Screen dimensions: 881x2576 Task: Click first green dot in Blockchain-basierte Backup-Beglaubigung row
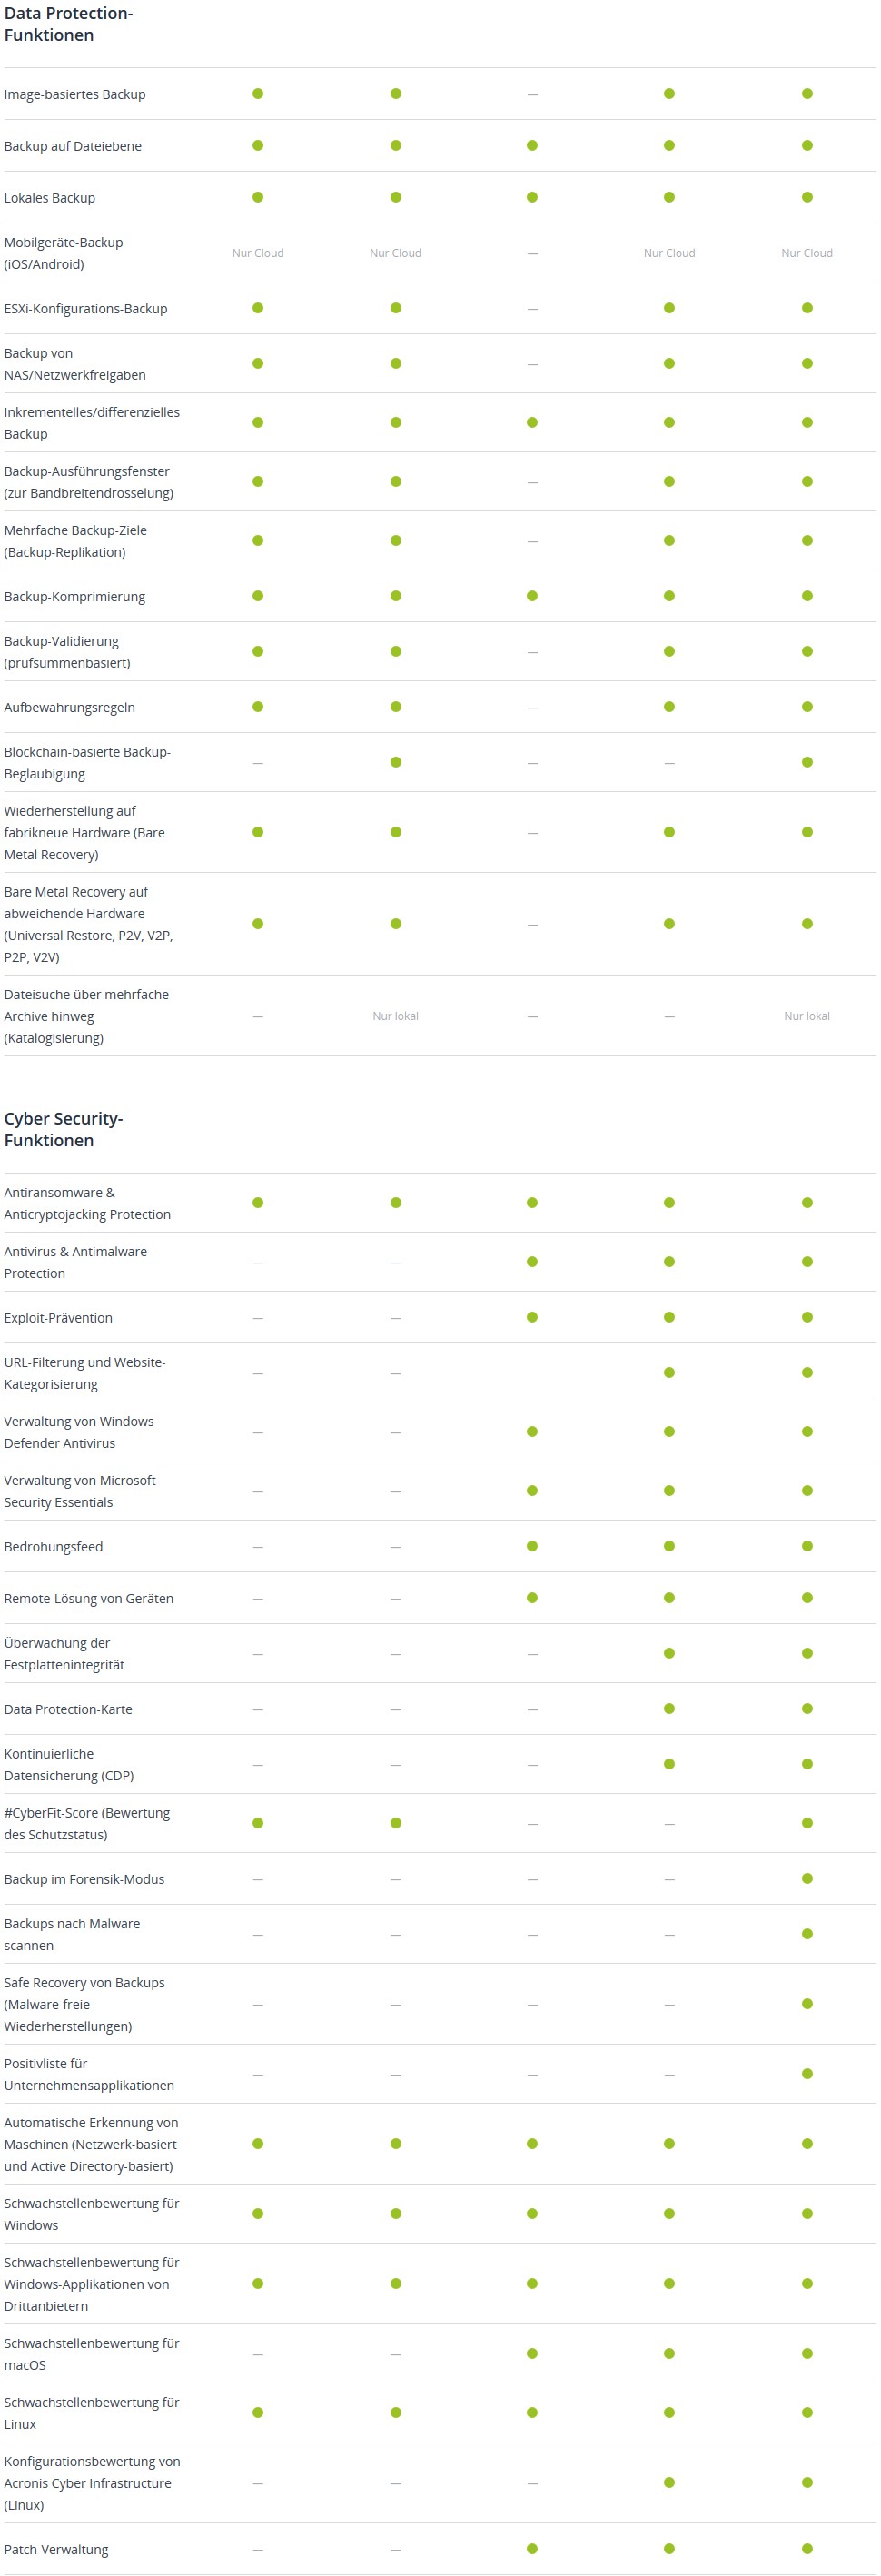tap(396, 762)
